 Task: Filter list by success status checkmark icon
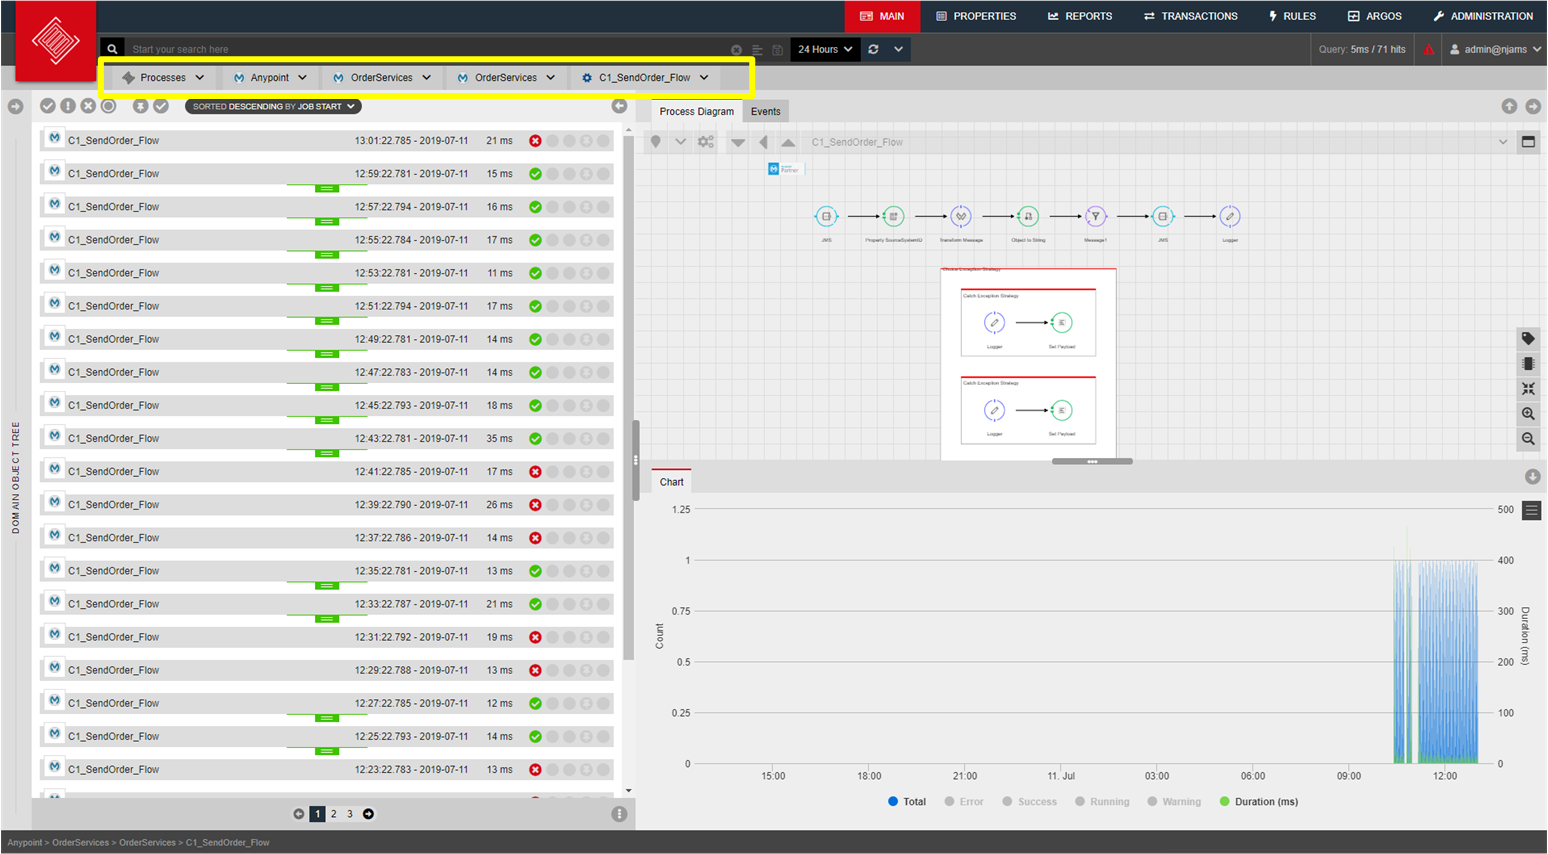[x=47, y=106]
